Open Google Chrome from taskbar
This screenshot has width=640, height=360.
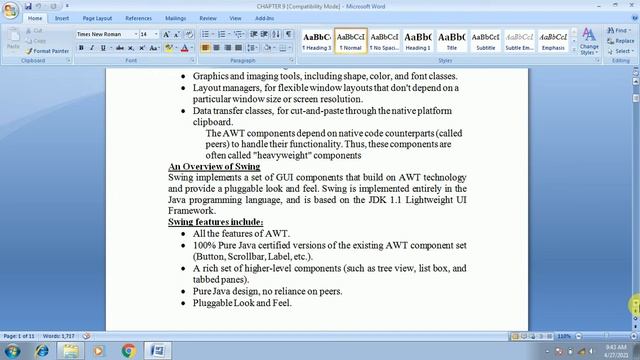pos(129,351)
